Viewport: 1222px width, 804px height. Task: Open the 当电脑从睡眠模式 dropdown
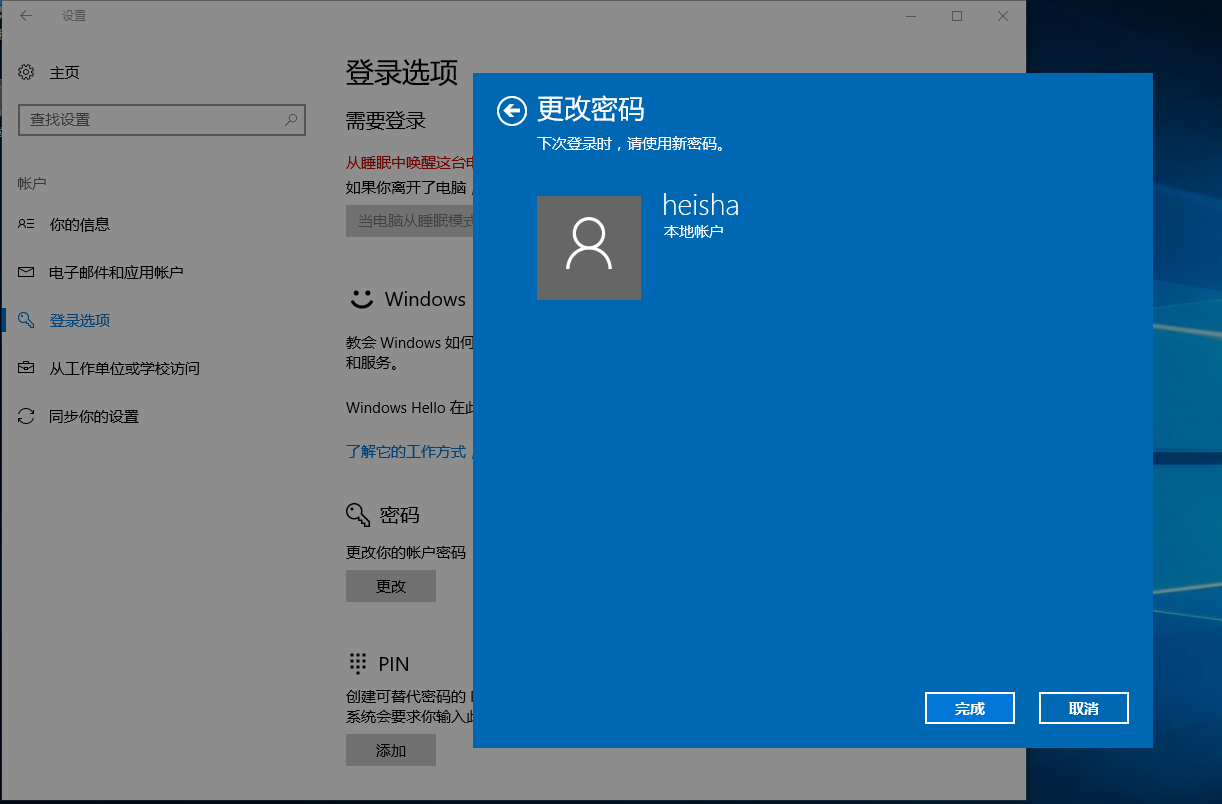(x=410, y=221)
